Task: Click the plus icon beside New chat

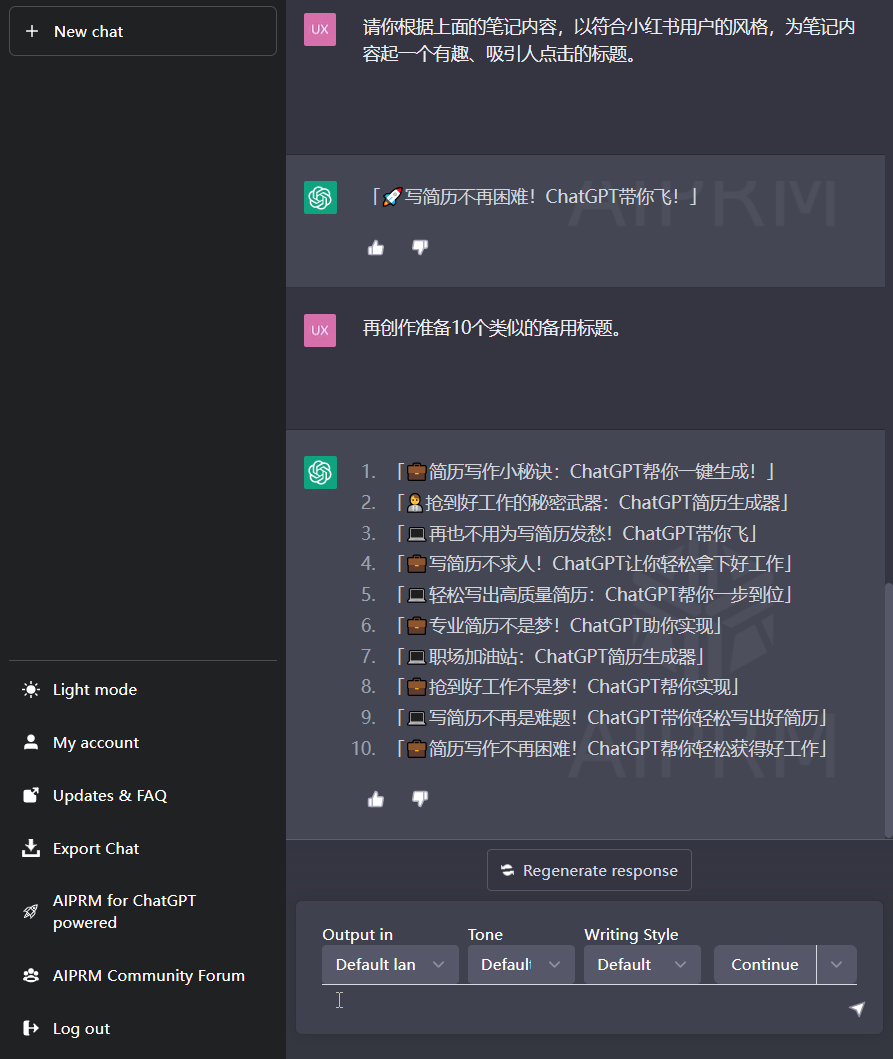Action: pos(32,31)
